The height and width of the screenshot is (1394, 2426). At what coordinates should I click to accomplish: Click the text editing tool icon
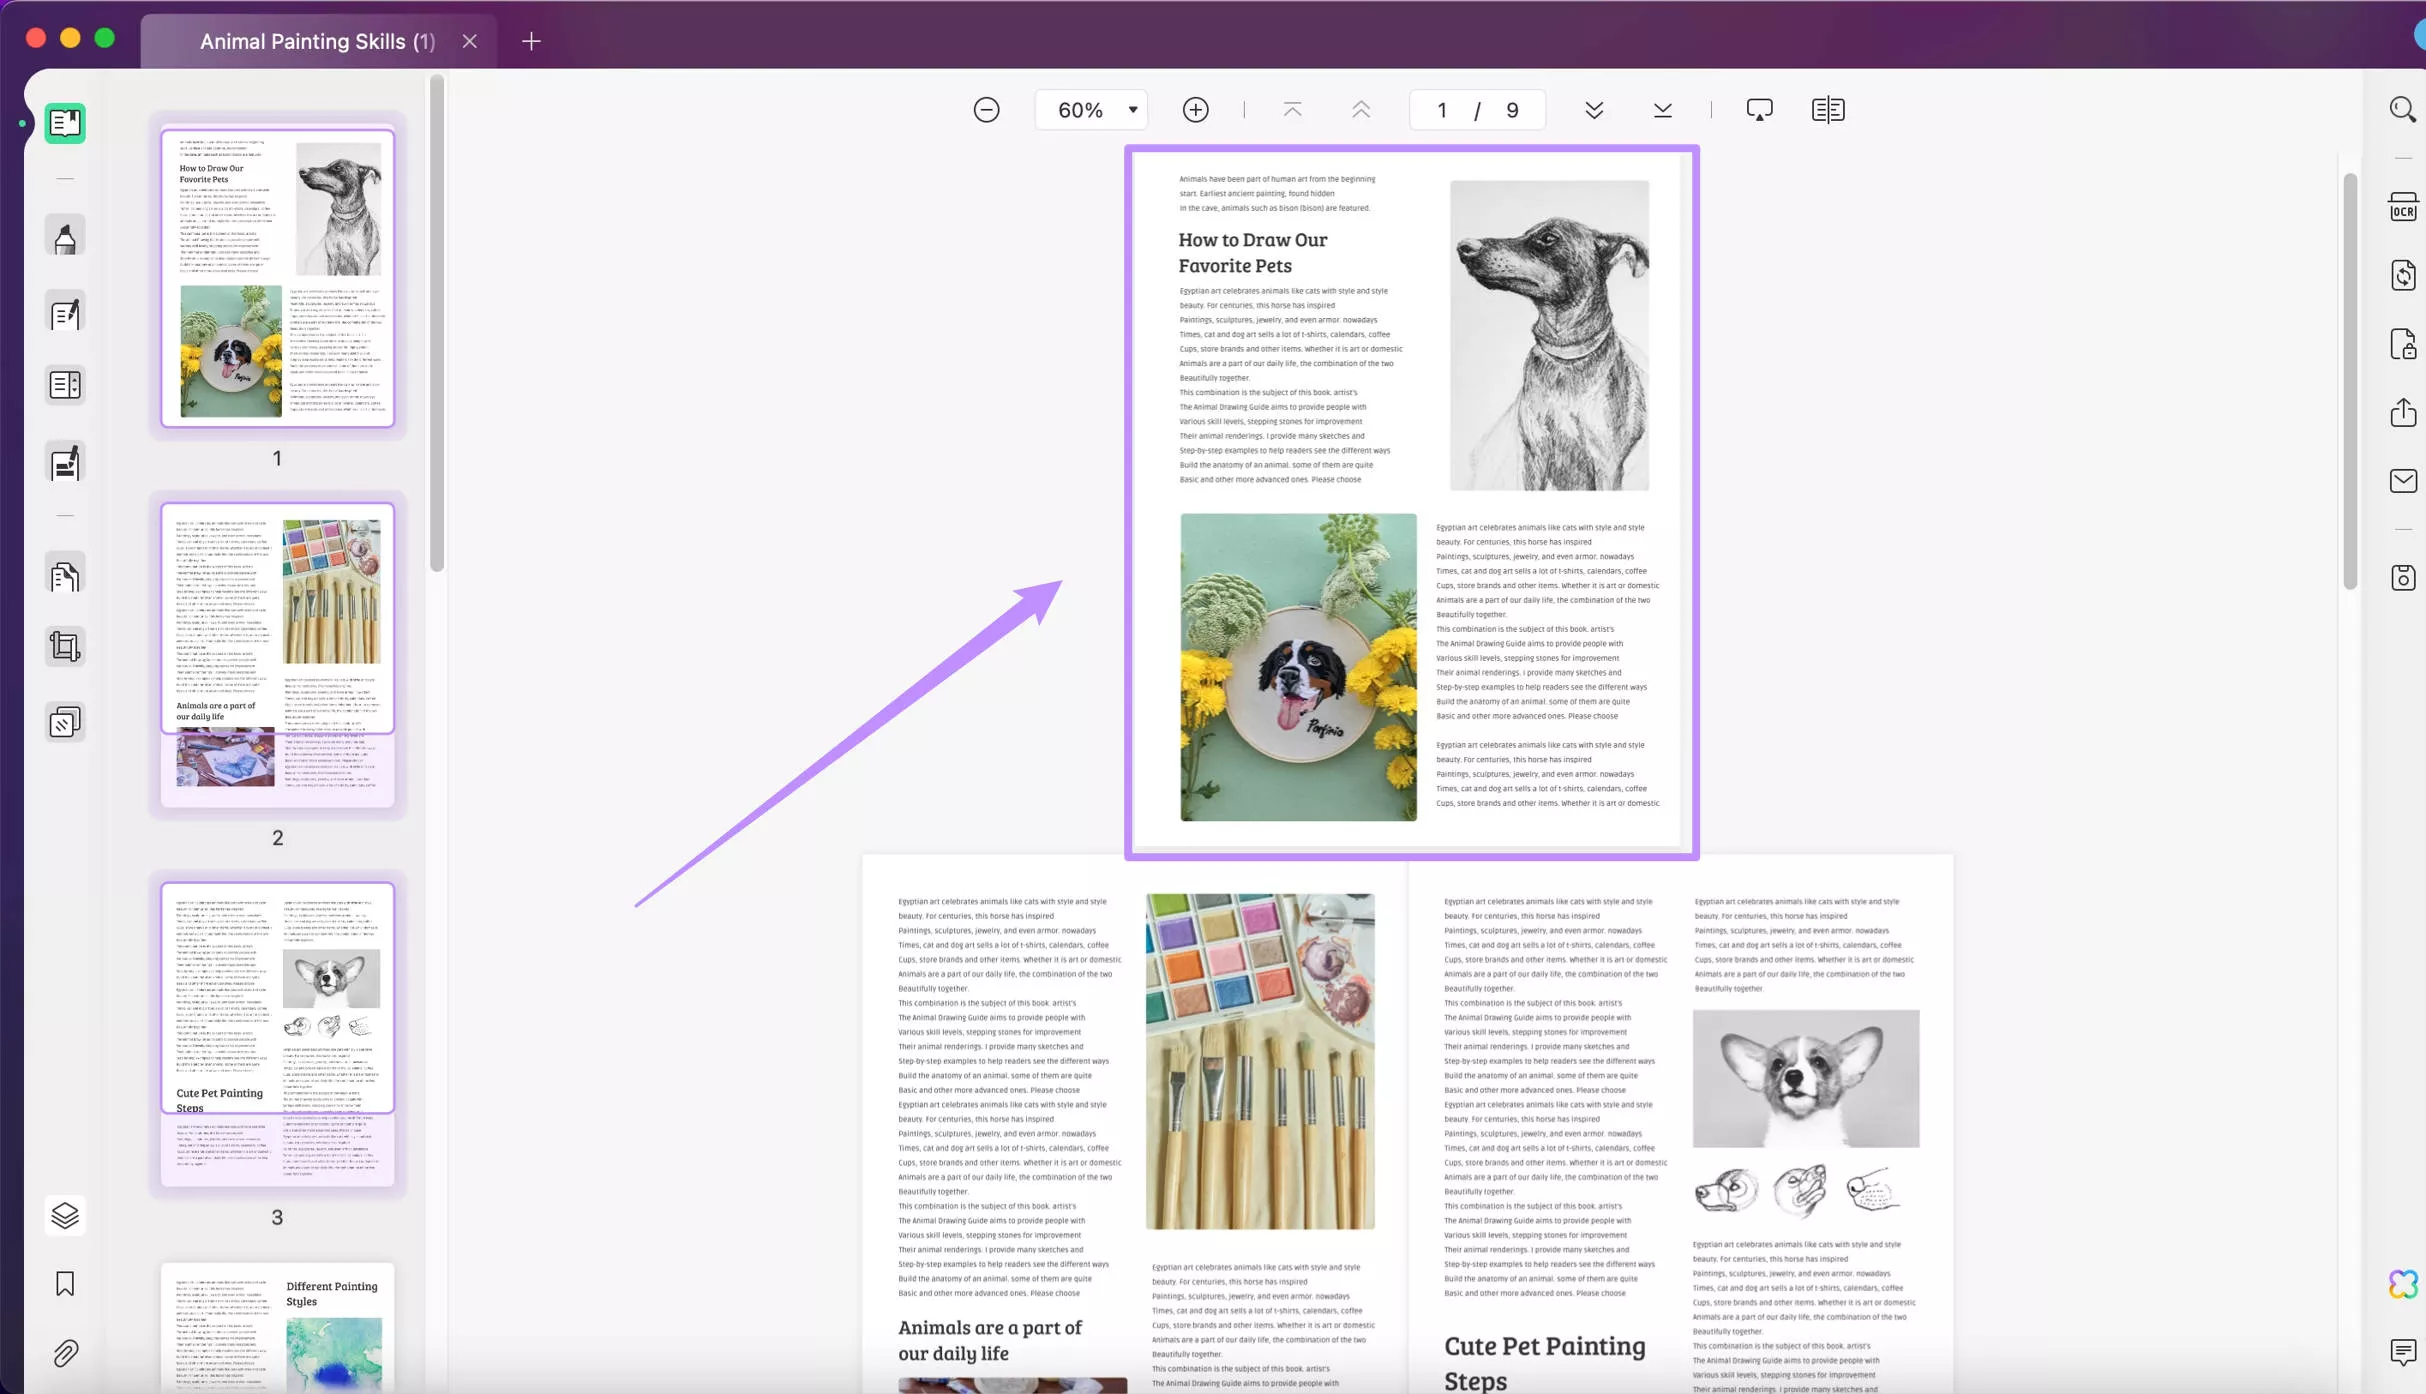(x=65, y=315)
